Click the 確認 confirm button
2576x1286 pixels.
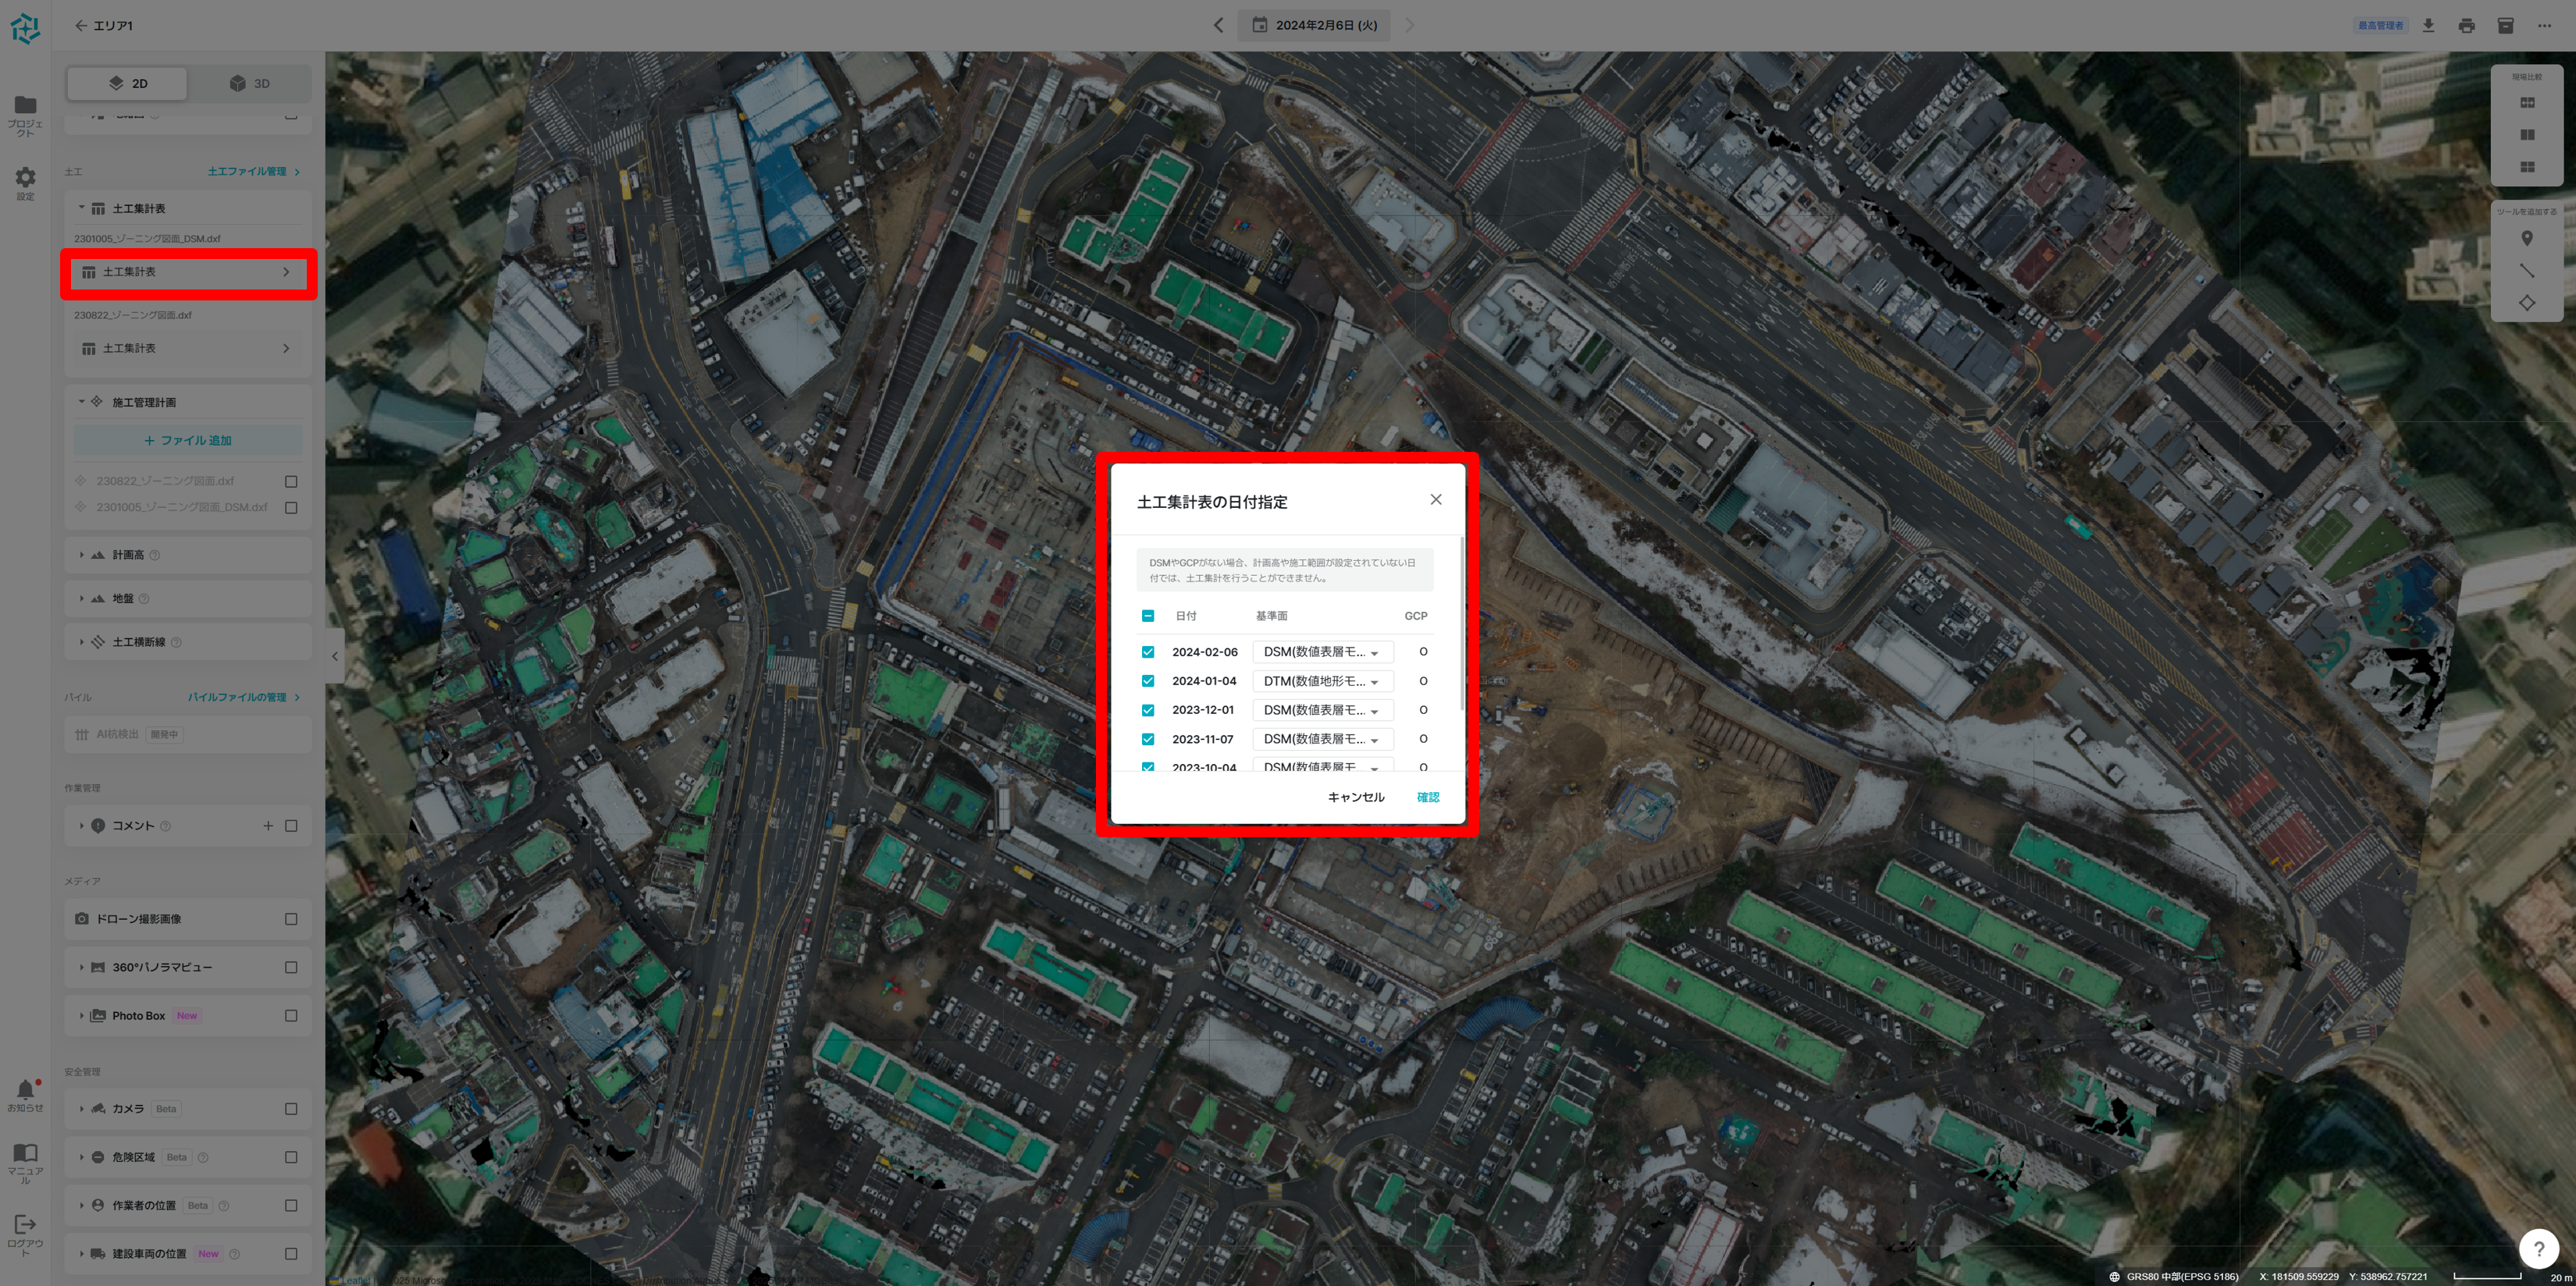click(x=1427, y=797)
